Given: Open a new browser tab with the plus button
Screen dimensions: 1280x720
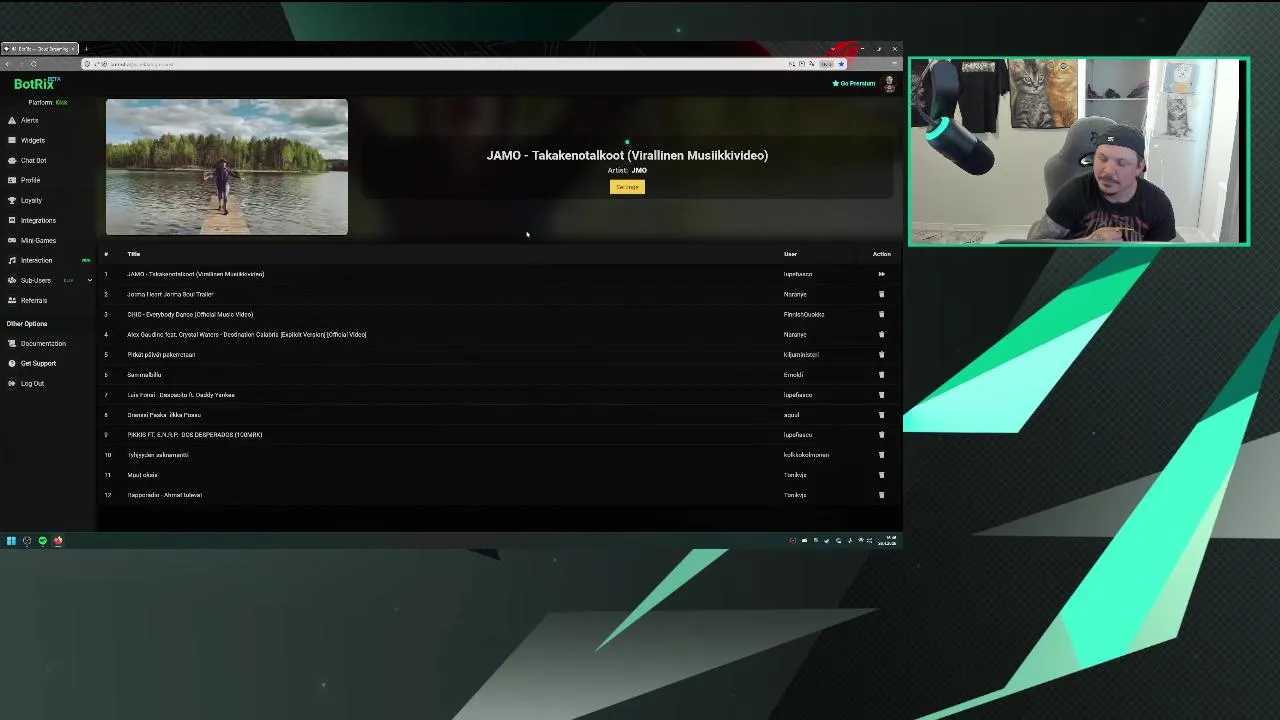Looking at the screenshot, I should point(86,49).
